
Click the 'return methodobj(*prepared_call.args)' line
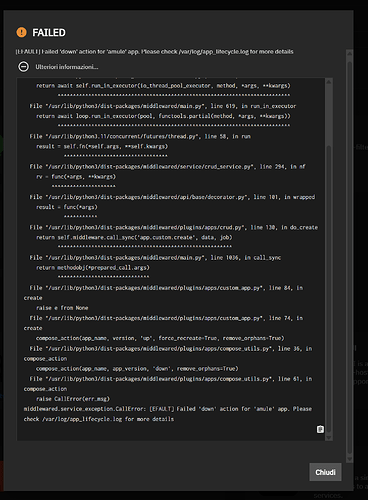click(x=93, y=267)
